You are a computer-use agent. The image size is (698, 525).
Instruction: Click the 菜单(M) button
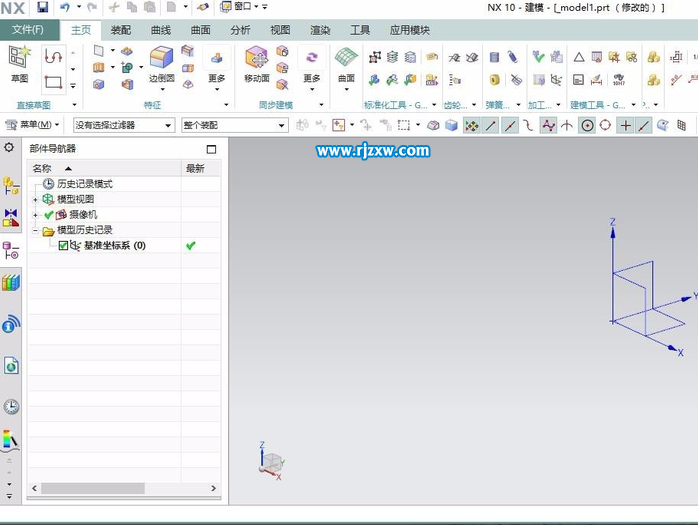(33, 125)
